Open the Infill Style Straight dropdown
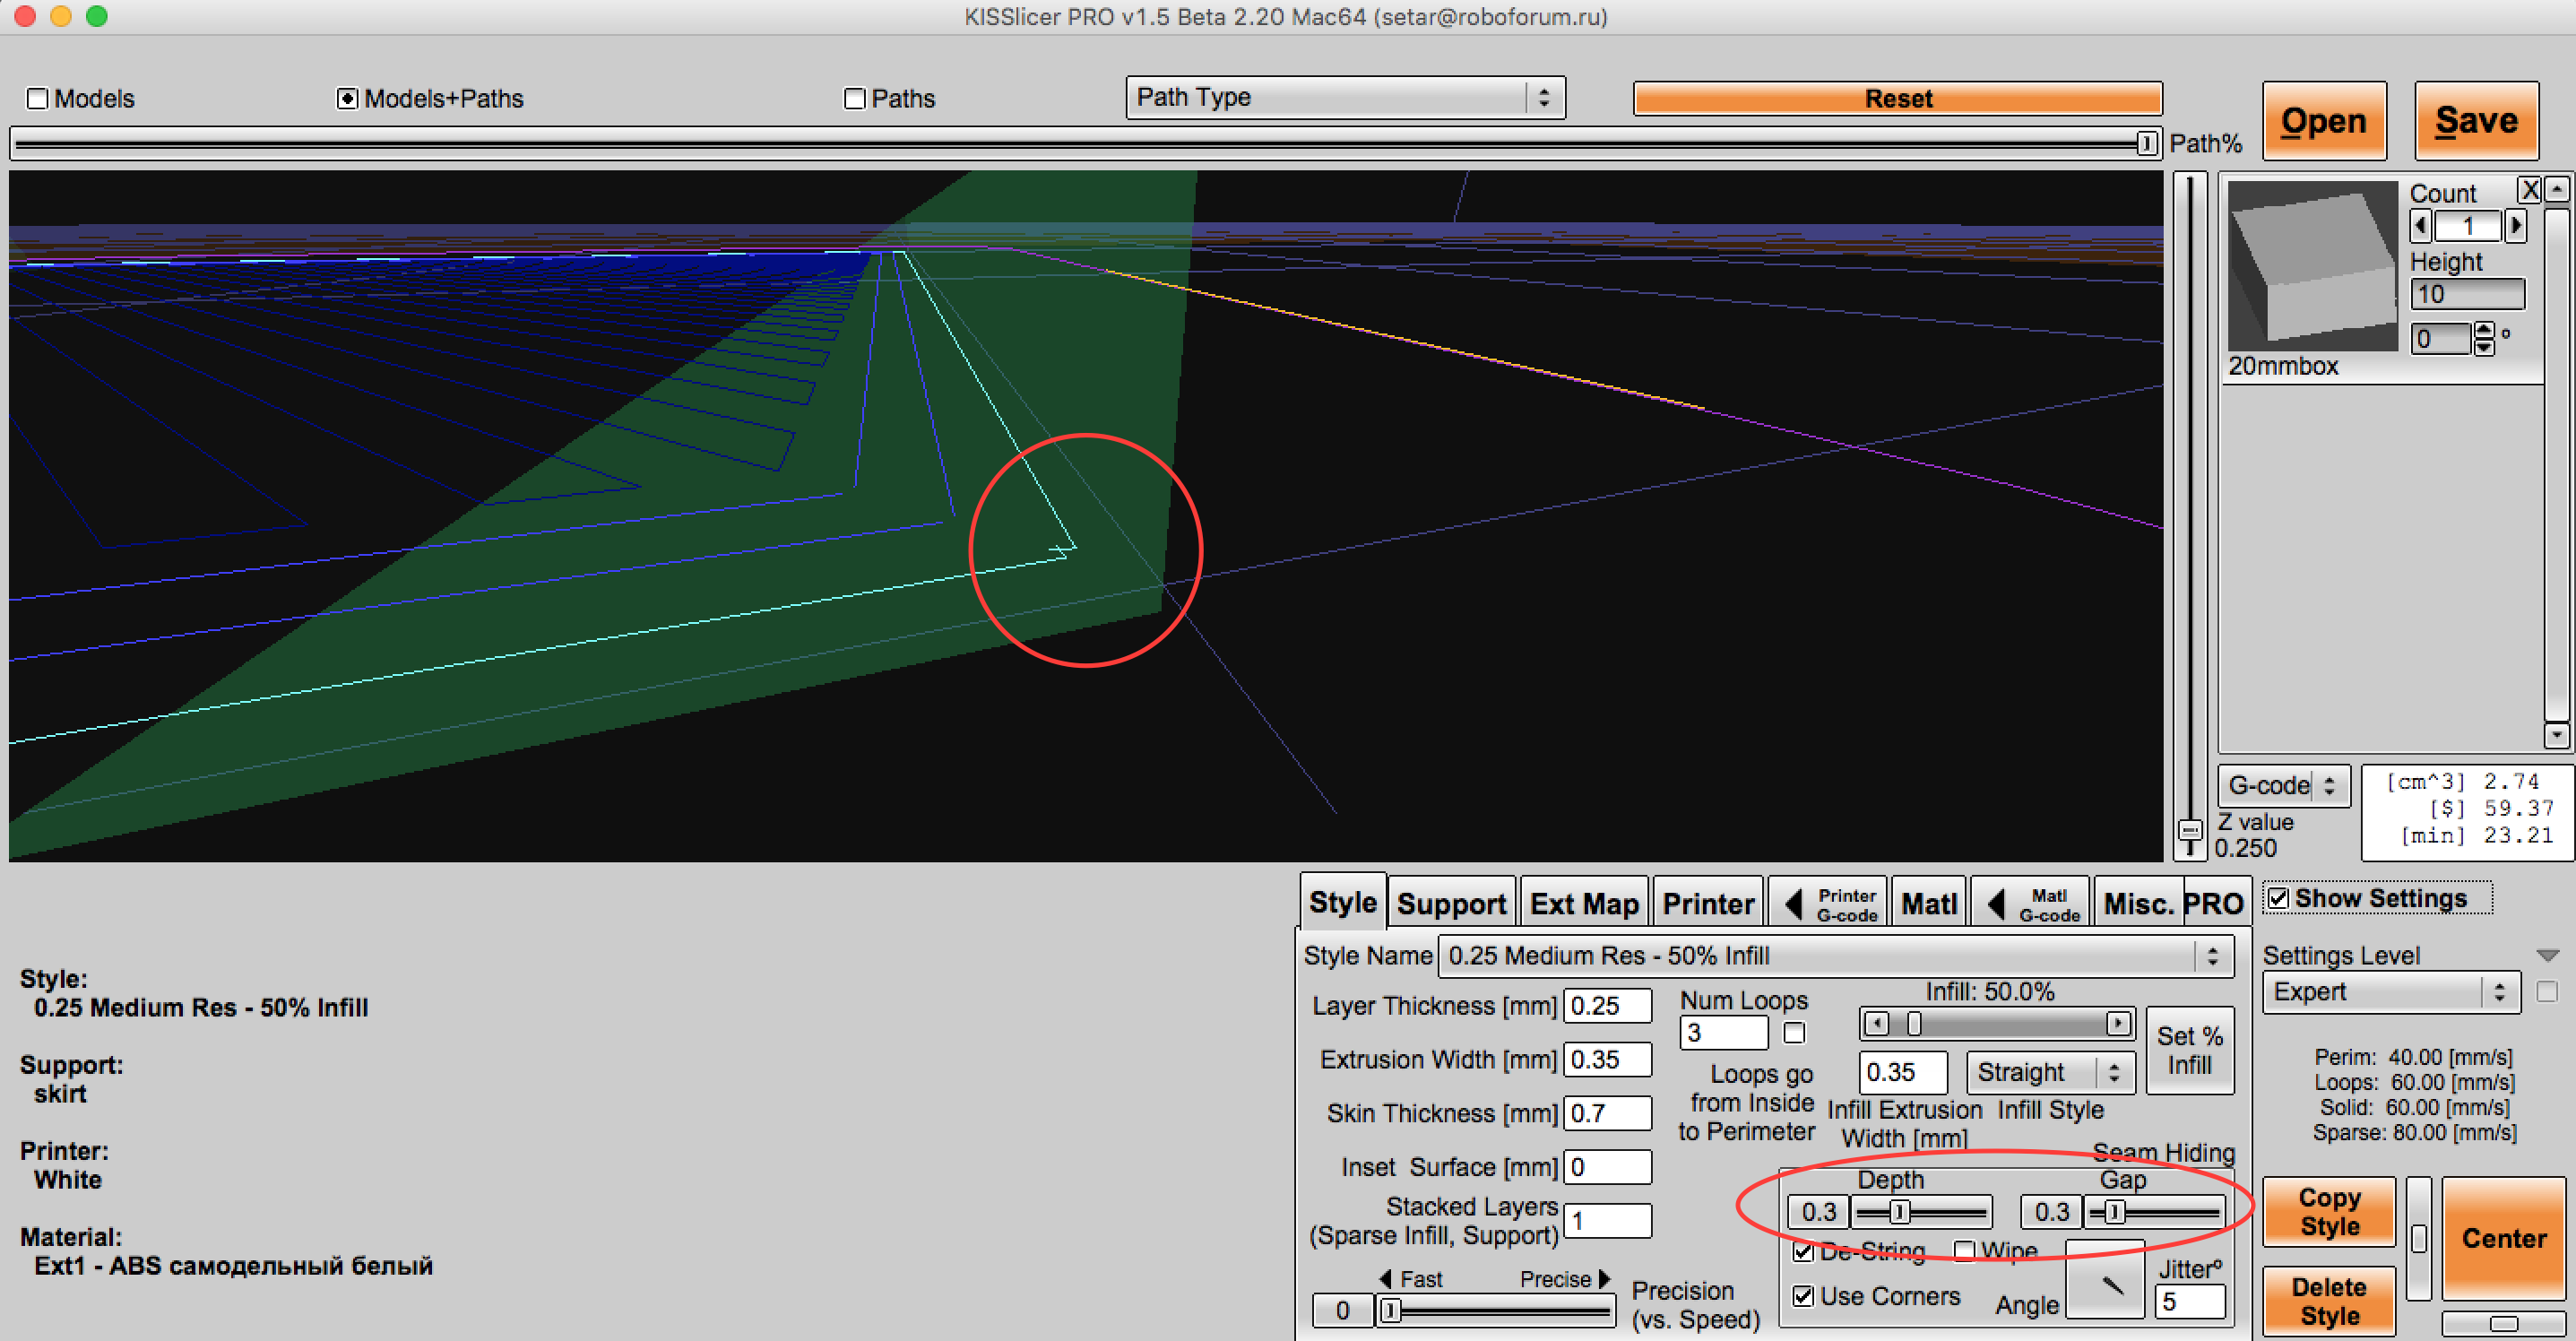 (x=2048, y=1072)
